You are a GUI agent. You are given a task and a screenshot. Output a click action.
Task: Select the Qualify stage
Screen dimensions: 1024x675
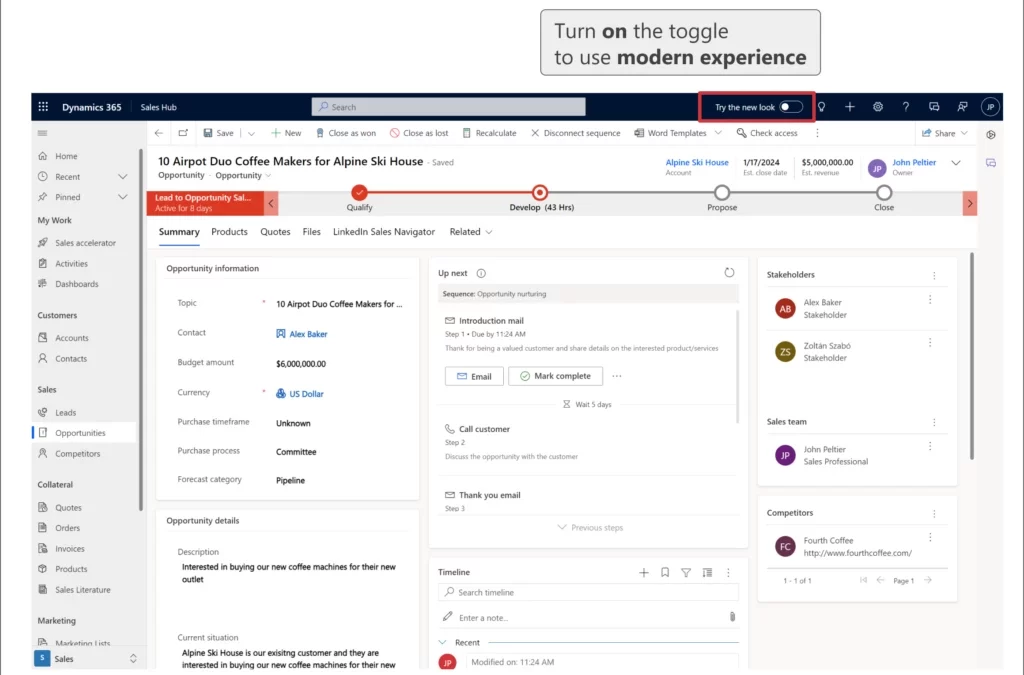tap(359, 193)
